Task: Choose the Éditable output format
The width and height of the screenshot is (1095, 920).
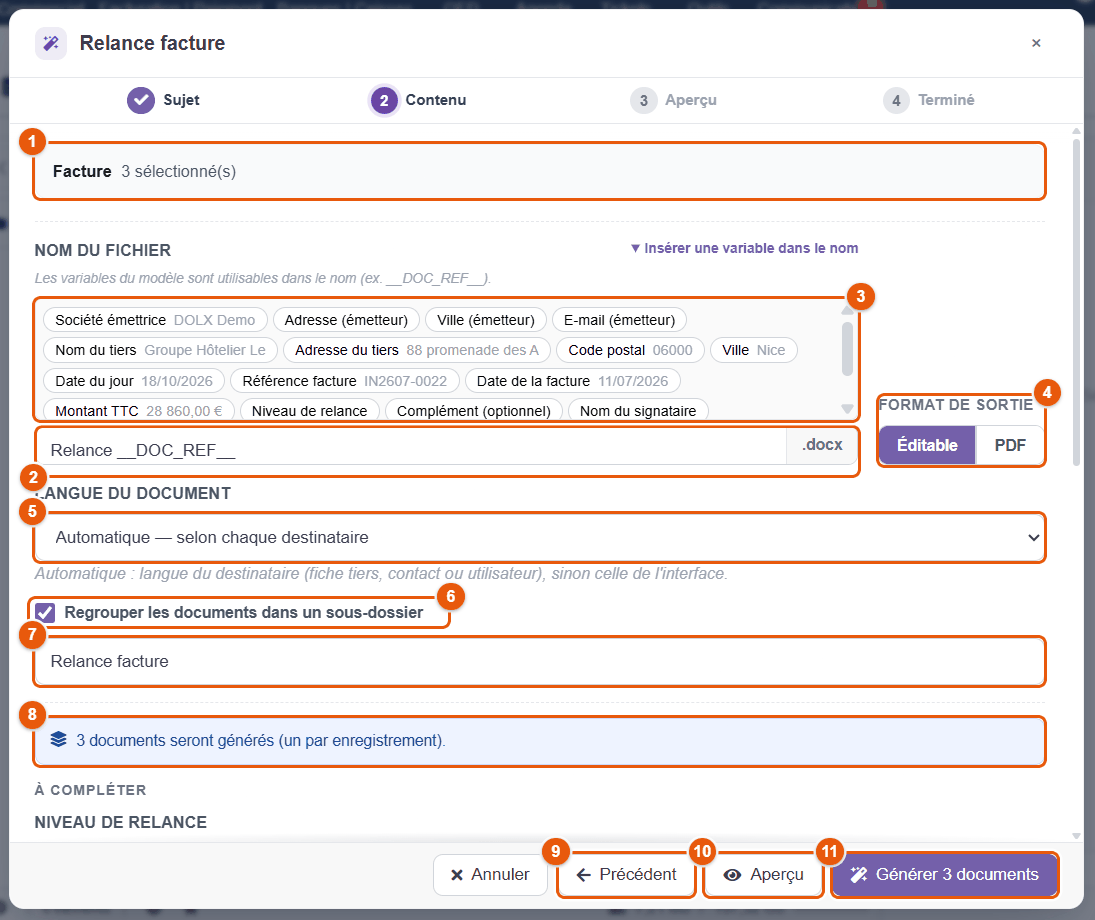Action: 927,445
